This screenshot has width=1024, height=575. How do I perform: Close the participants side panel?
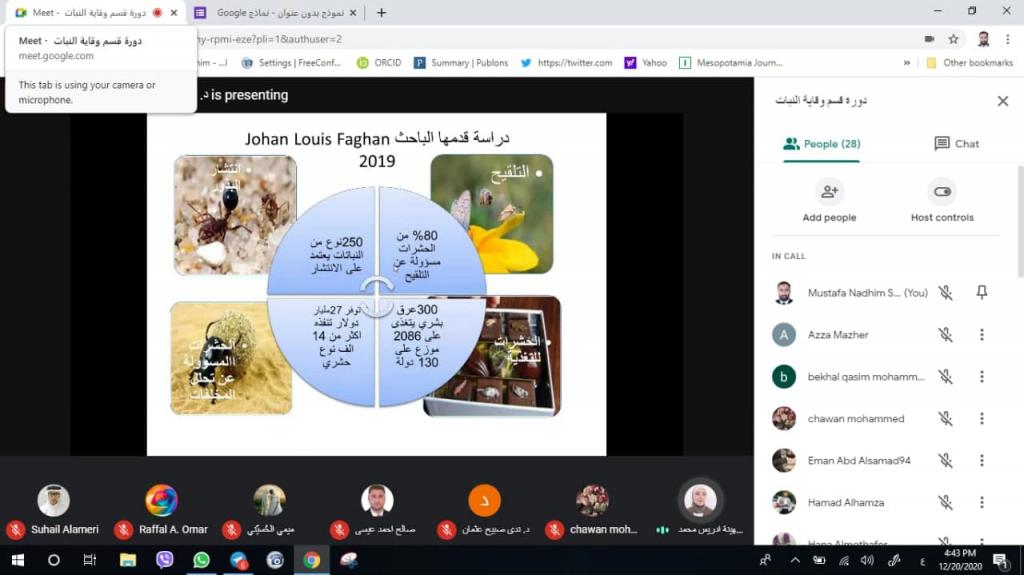coord(1002,101)
